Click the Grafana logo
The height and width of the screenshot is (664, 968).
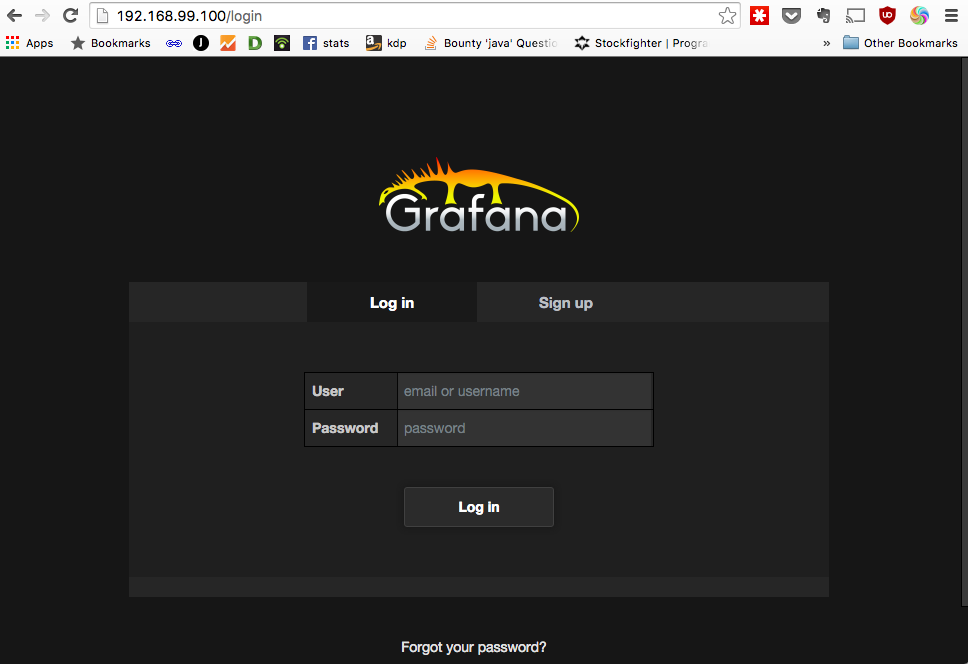pos(478,196)
